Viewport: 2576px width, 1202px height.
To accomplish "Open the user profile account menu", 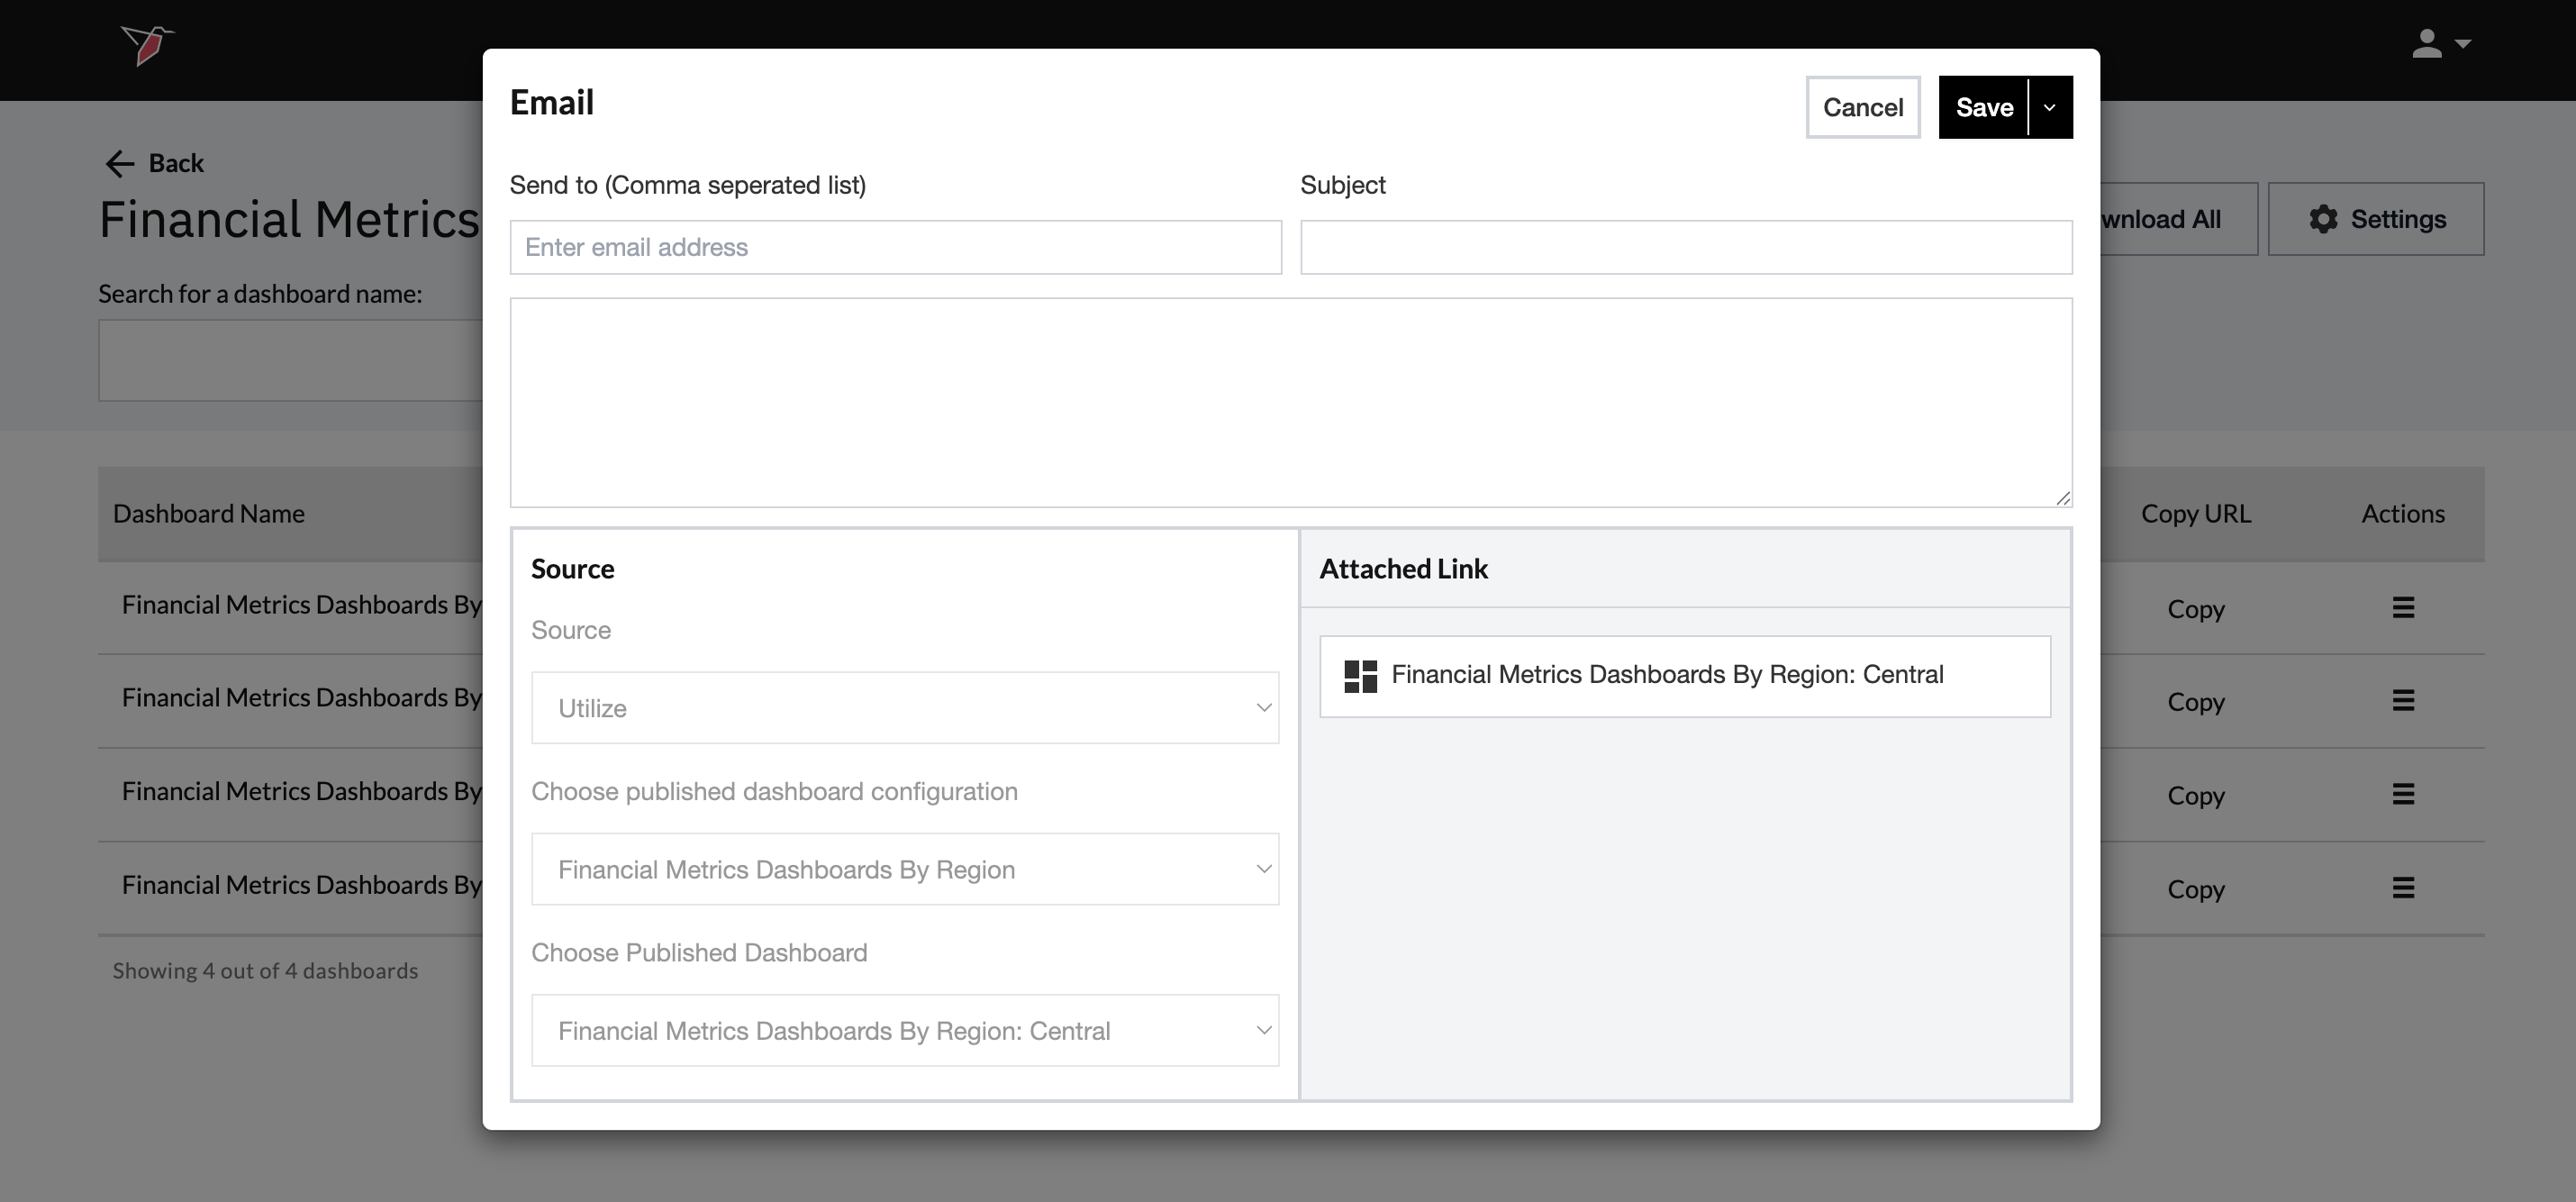I will (2439, 44).
